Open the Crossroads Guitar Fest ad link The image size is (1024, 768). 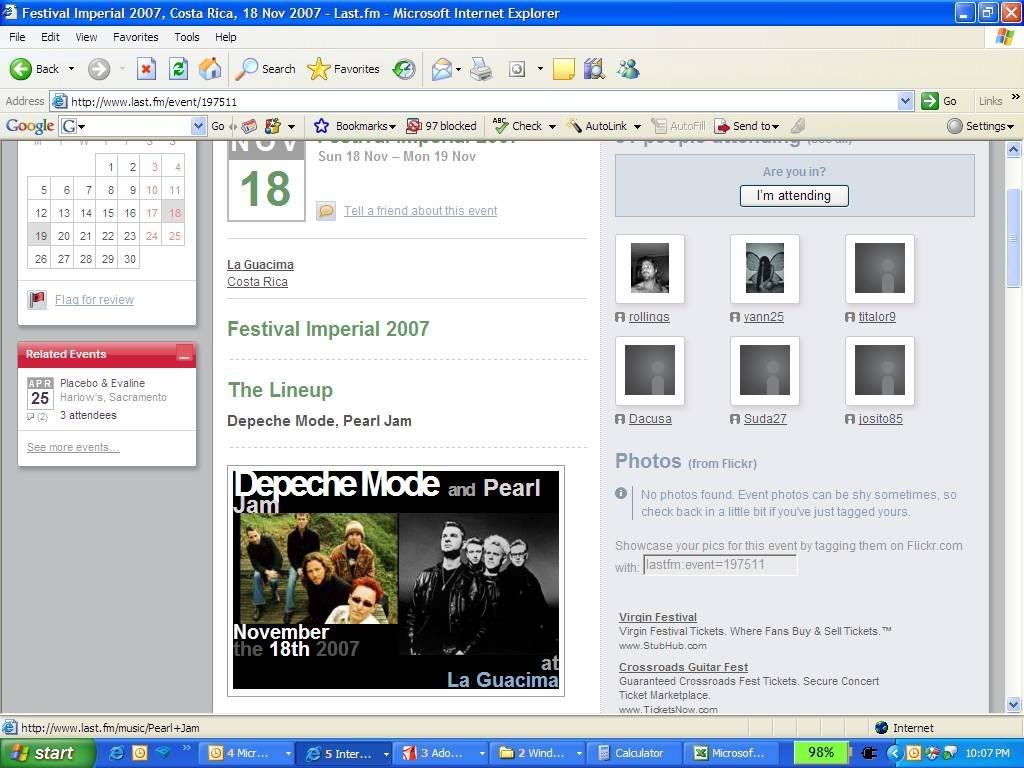[683, 667]
